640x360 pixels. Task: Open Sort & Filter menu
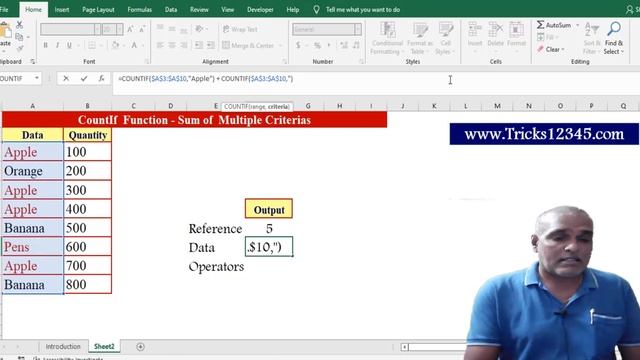591,38
